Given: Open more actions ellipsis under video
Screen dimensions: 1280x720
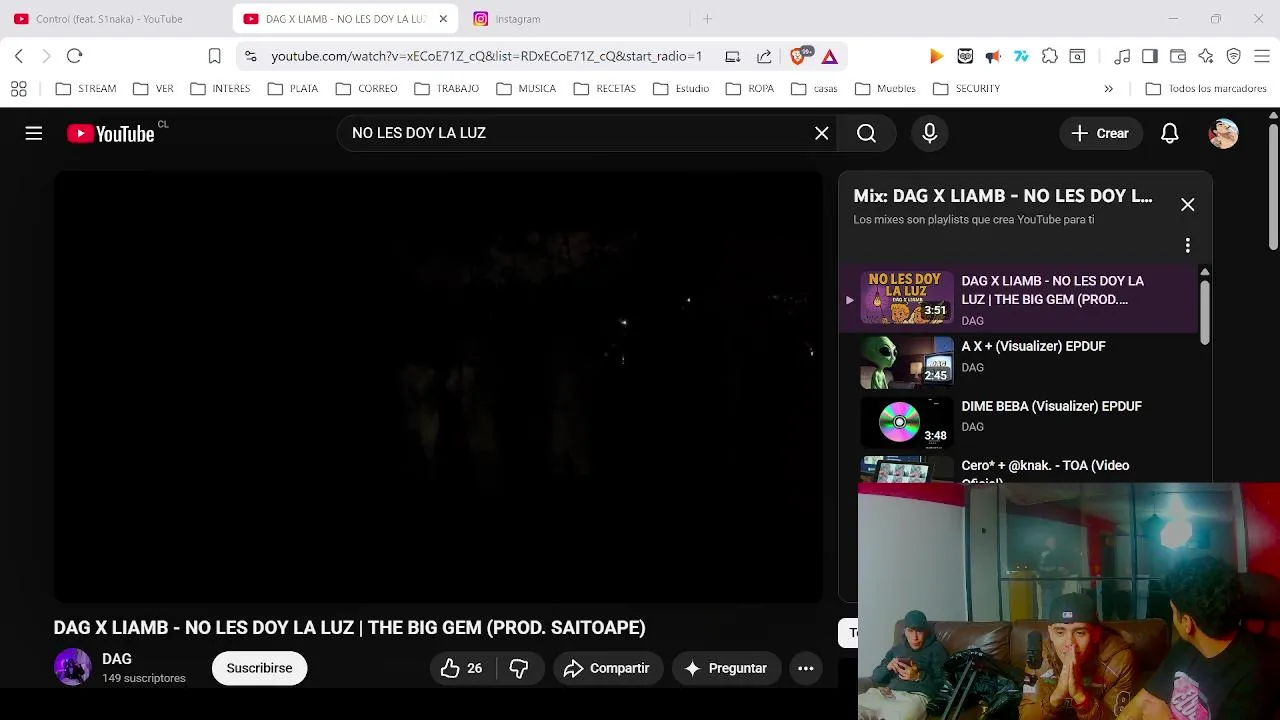Looking at the screenshot, I should pyautogui.click(x=806, y=668).
